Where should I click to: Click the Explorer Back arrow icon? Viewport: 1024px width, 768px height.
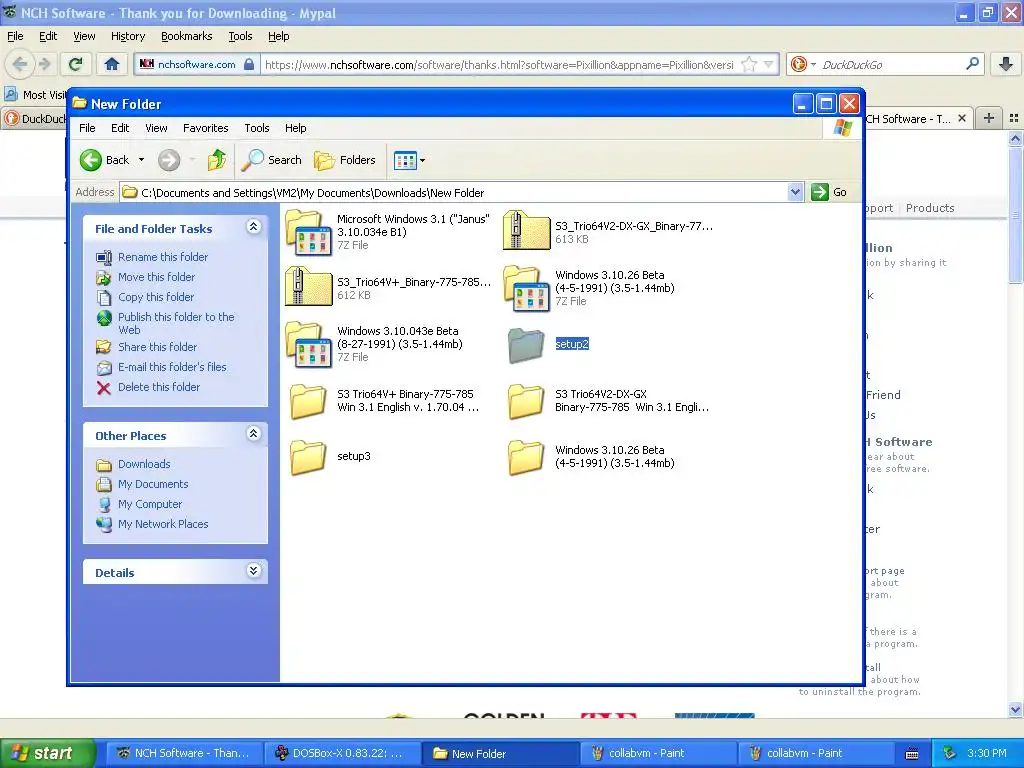91,160
